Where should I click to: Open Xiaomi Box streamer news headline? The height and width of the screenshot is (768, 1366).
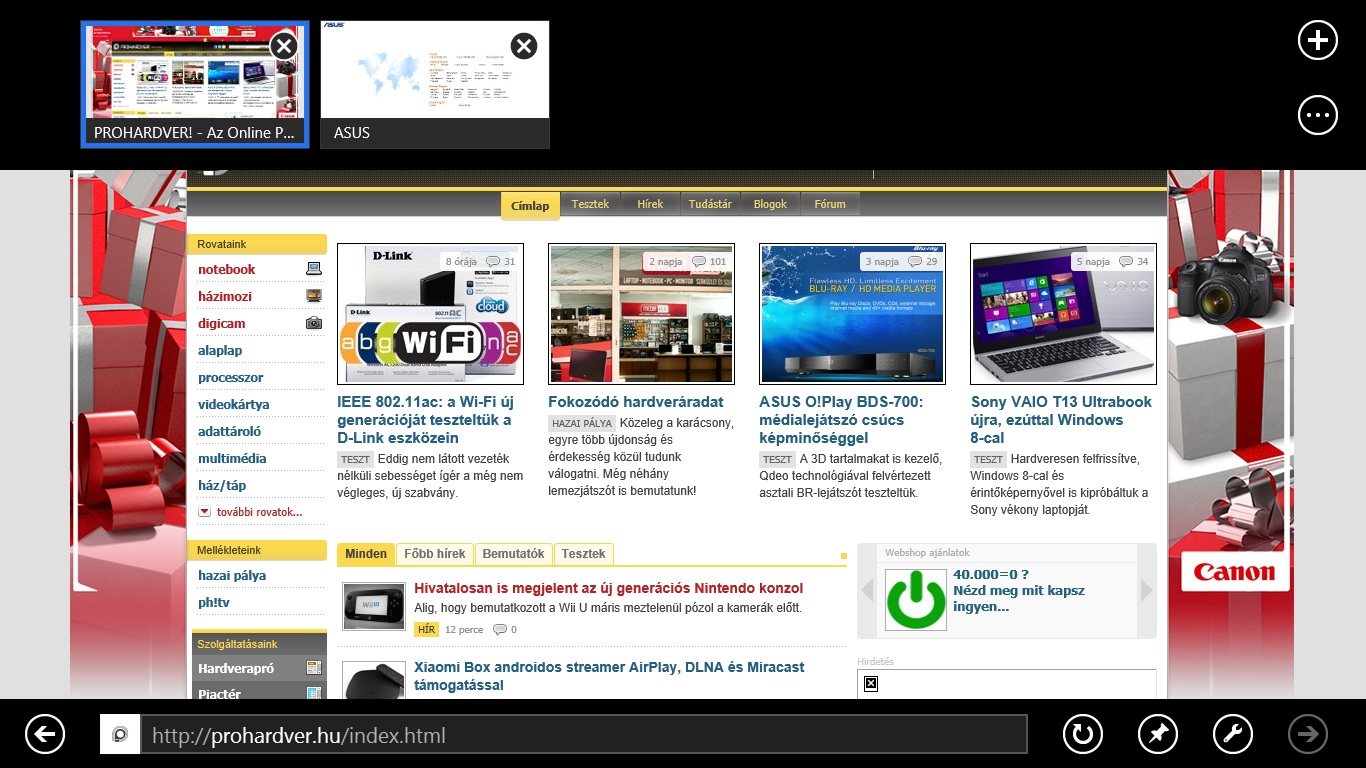pyautogui.click(x=609, y=676)
